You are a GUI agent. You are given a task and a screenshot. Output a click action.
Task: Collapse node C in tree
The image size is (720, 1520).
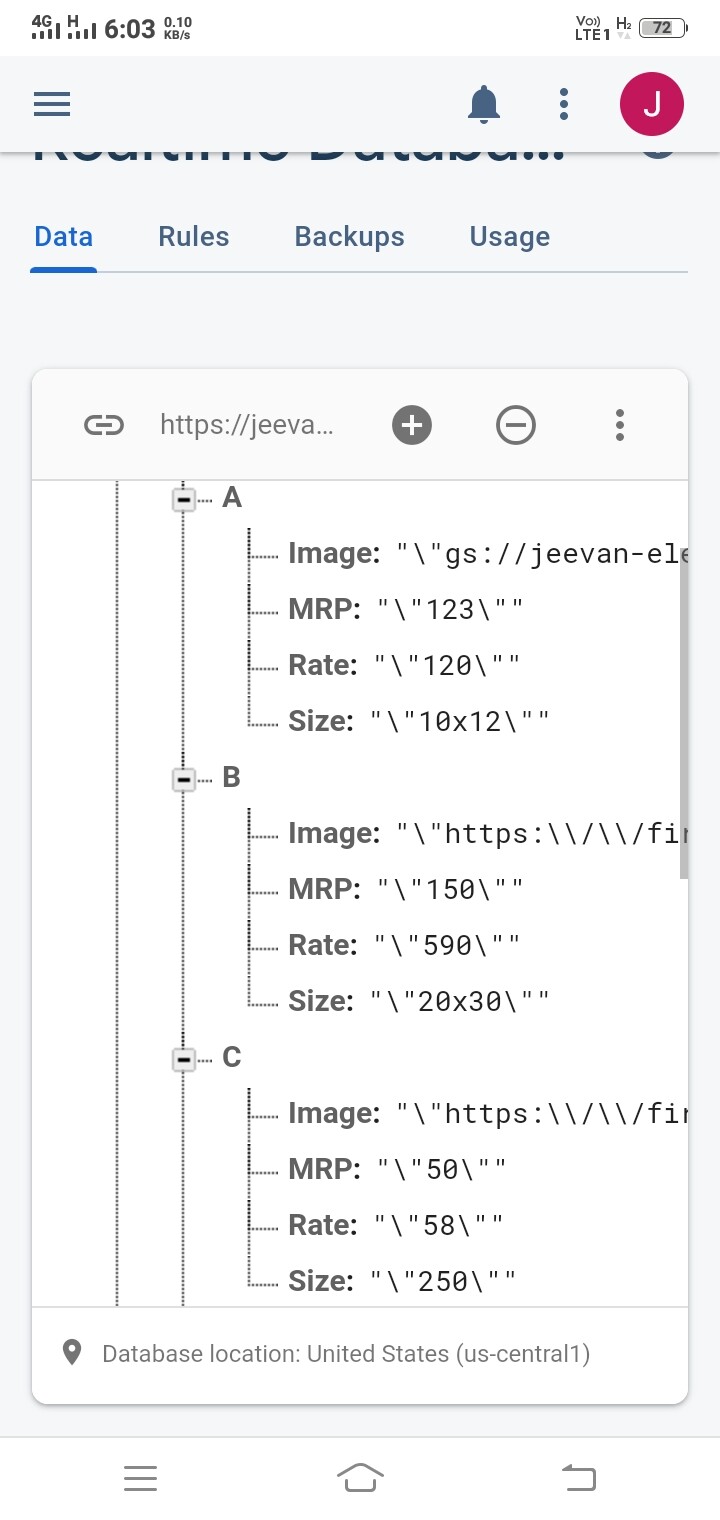184,1059
